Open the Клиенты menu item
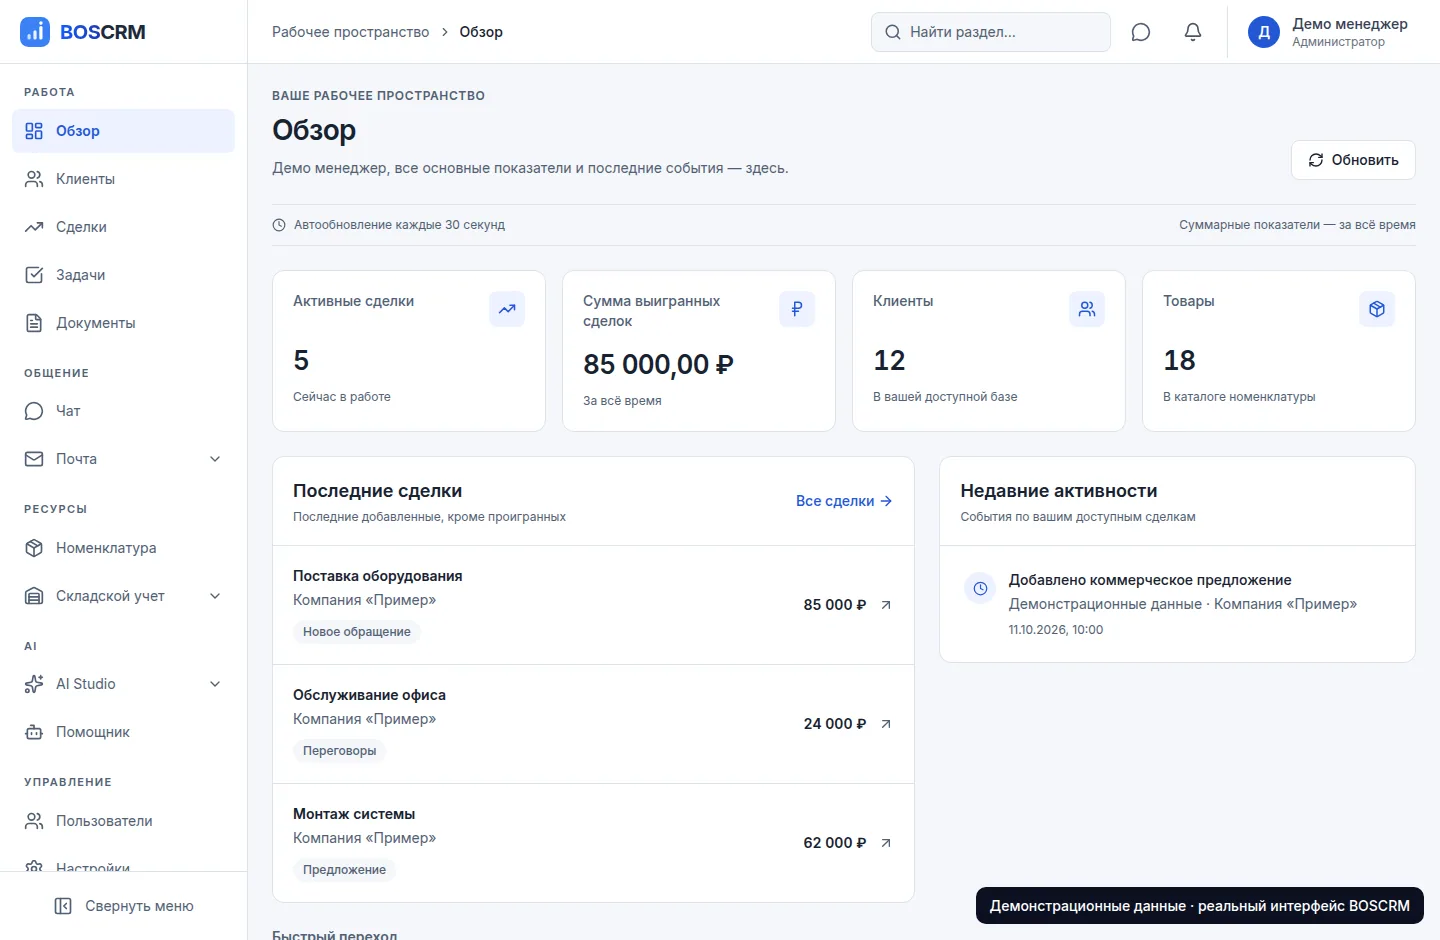This screenshot has width=1440, height=940. tap(123, 179)
